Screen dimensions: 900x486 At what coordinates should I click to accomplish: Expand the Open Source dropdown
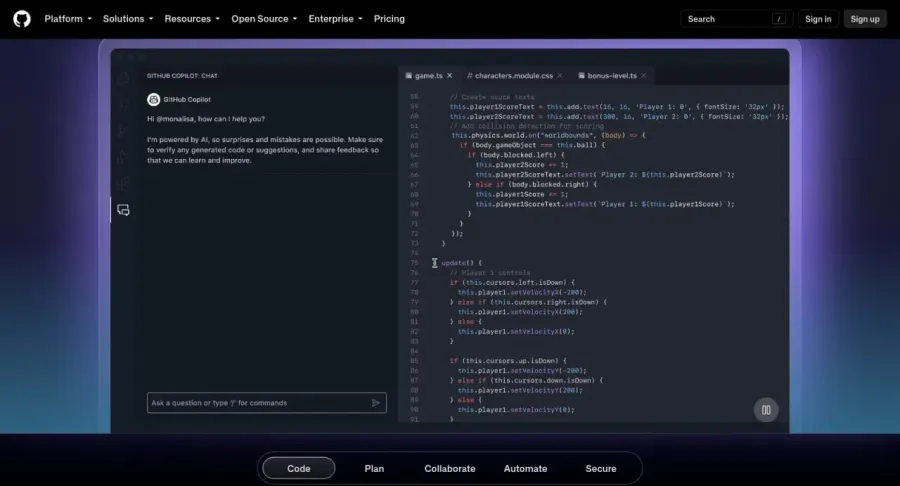[264, 19]
